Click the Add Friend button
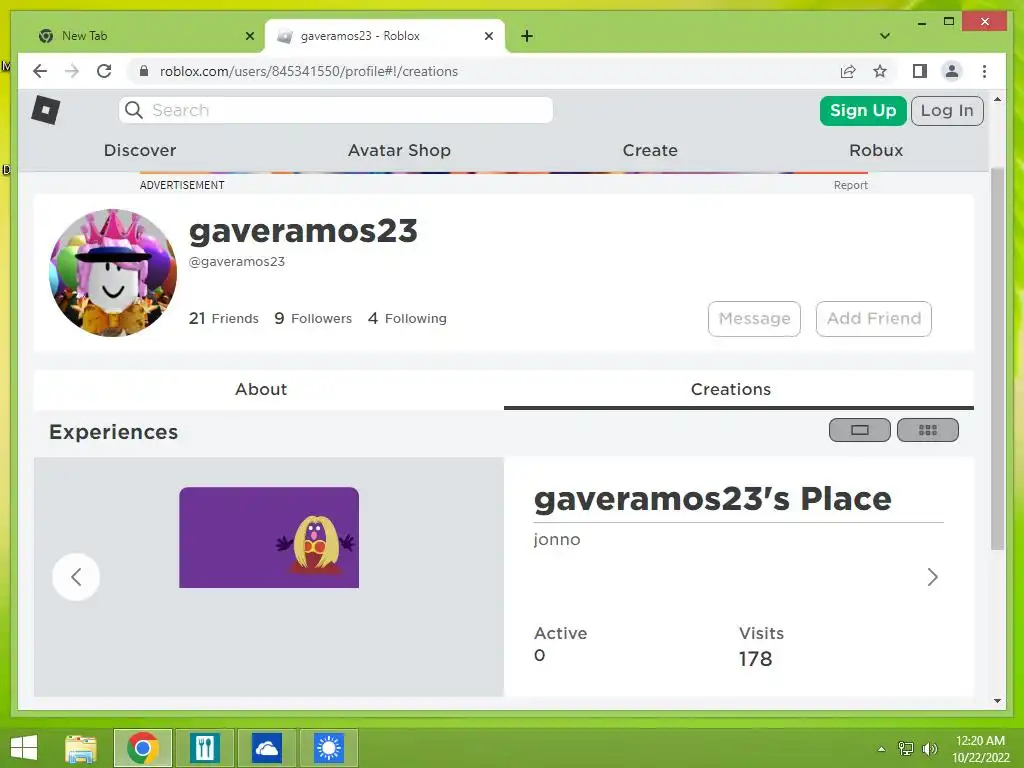Viewport: 1024px width, 768px height. coord(874,319)
